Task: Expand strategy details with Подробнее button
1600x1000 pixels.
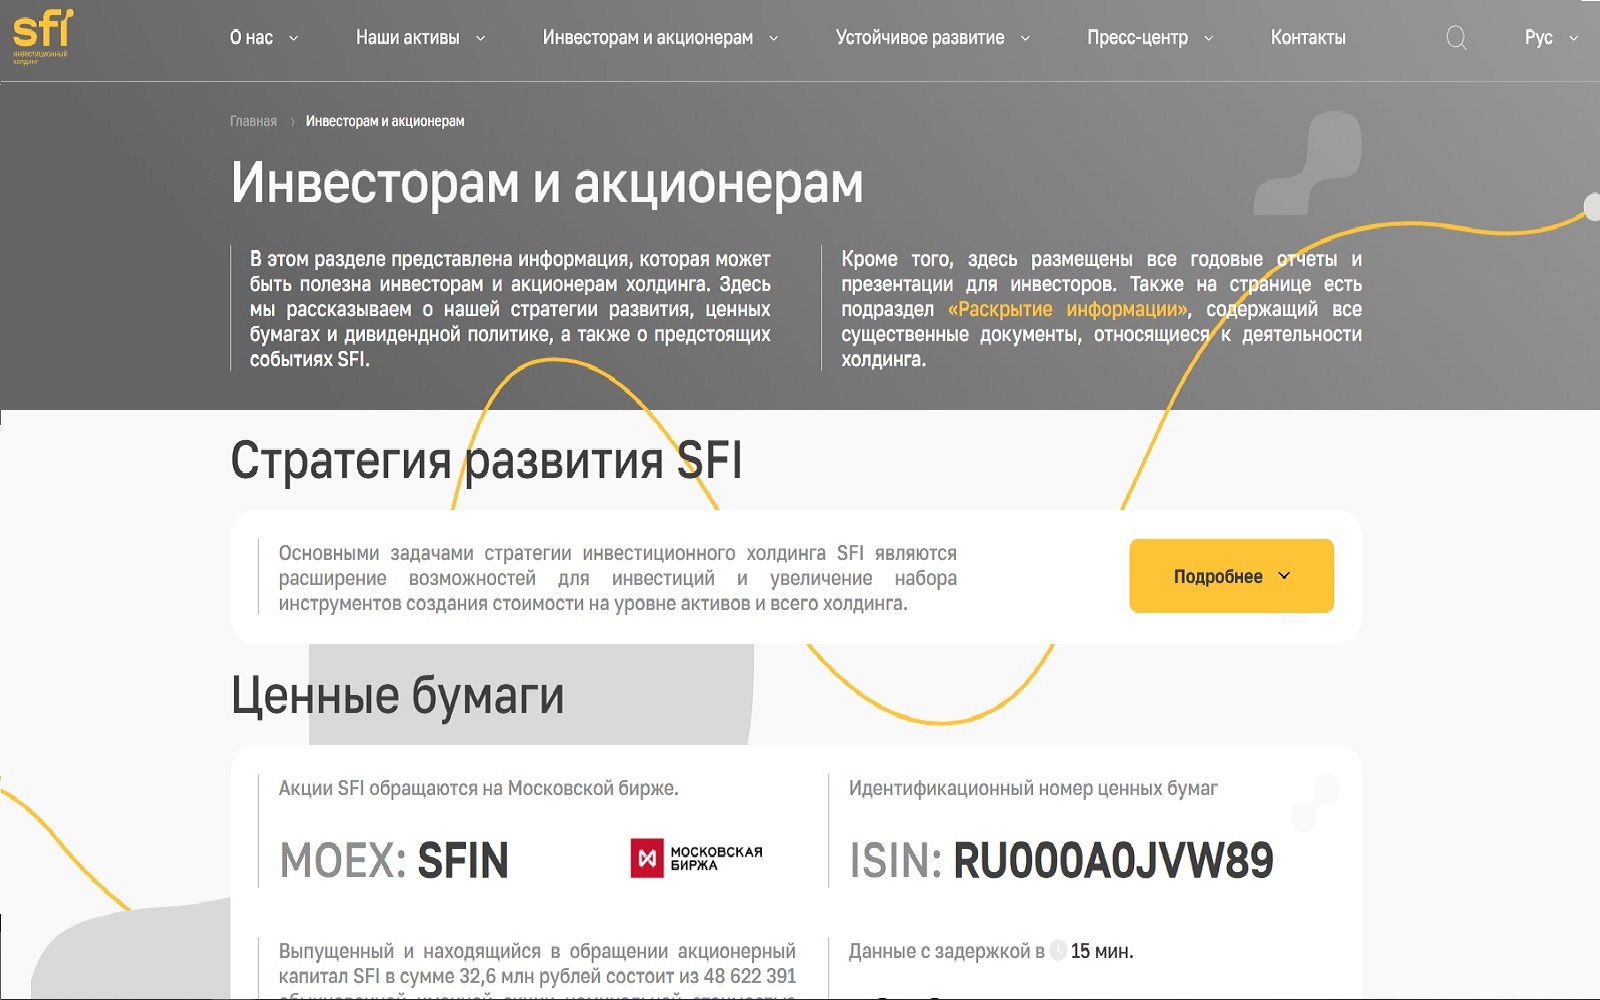Action: pyautogui.click(x=1231, y=576)
